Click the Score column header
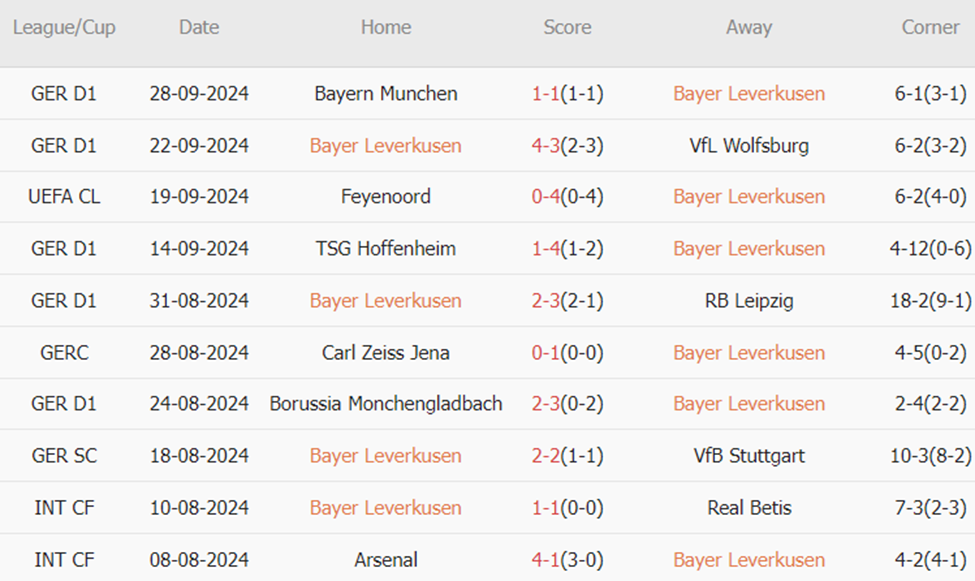 coord(567,28)
